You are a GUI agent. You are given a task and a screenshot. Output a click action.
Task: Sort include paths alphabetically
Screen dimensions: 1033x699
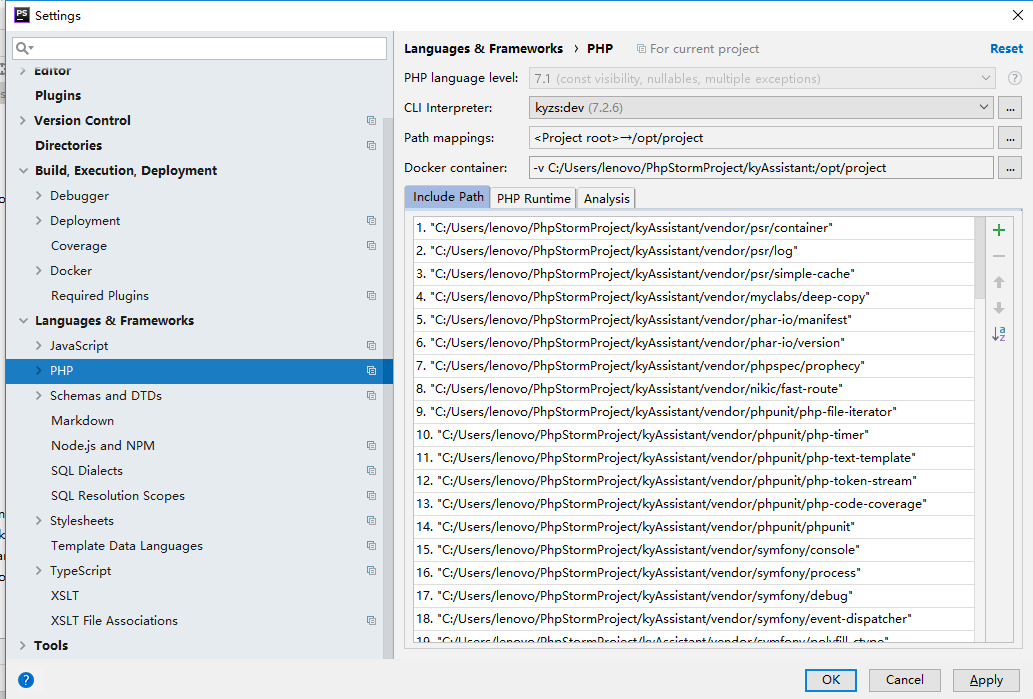tap(999, 334)
